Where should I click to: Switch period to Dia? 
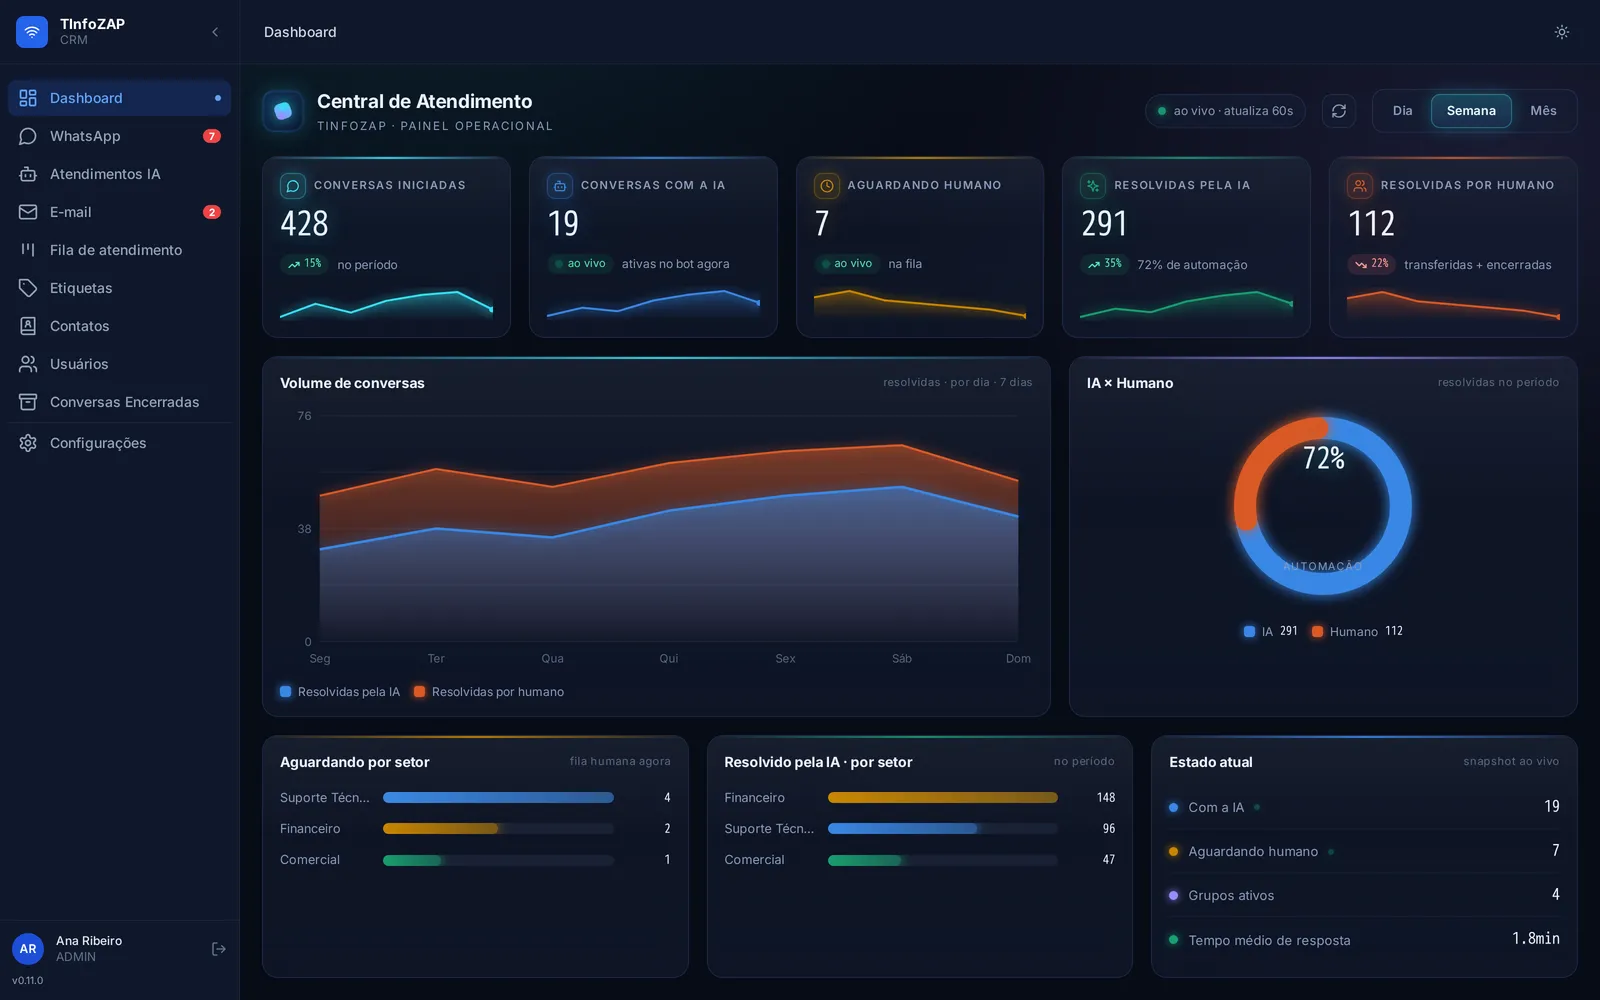(x=1403, y=111)
